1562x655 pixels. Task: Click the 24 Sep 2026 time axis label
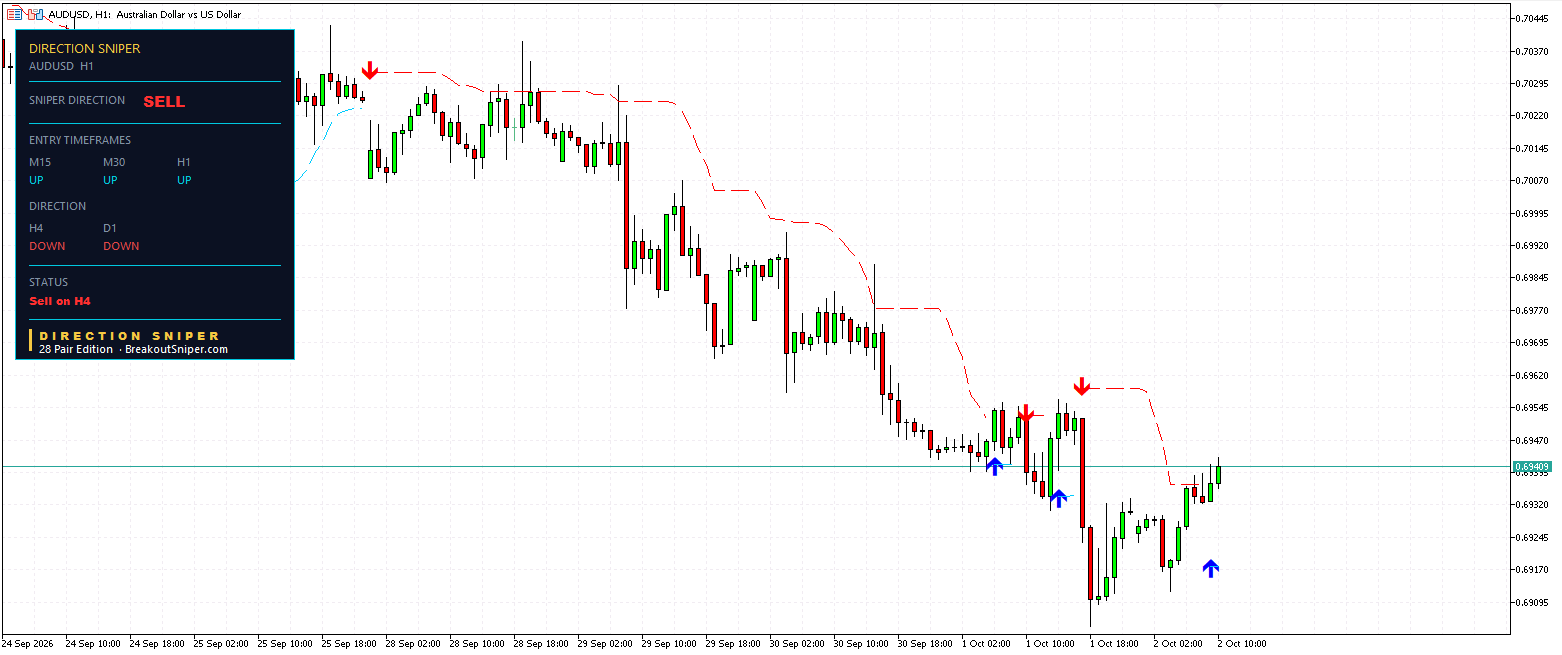(x=28, y=643)
